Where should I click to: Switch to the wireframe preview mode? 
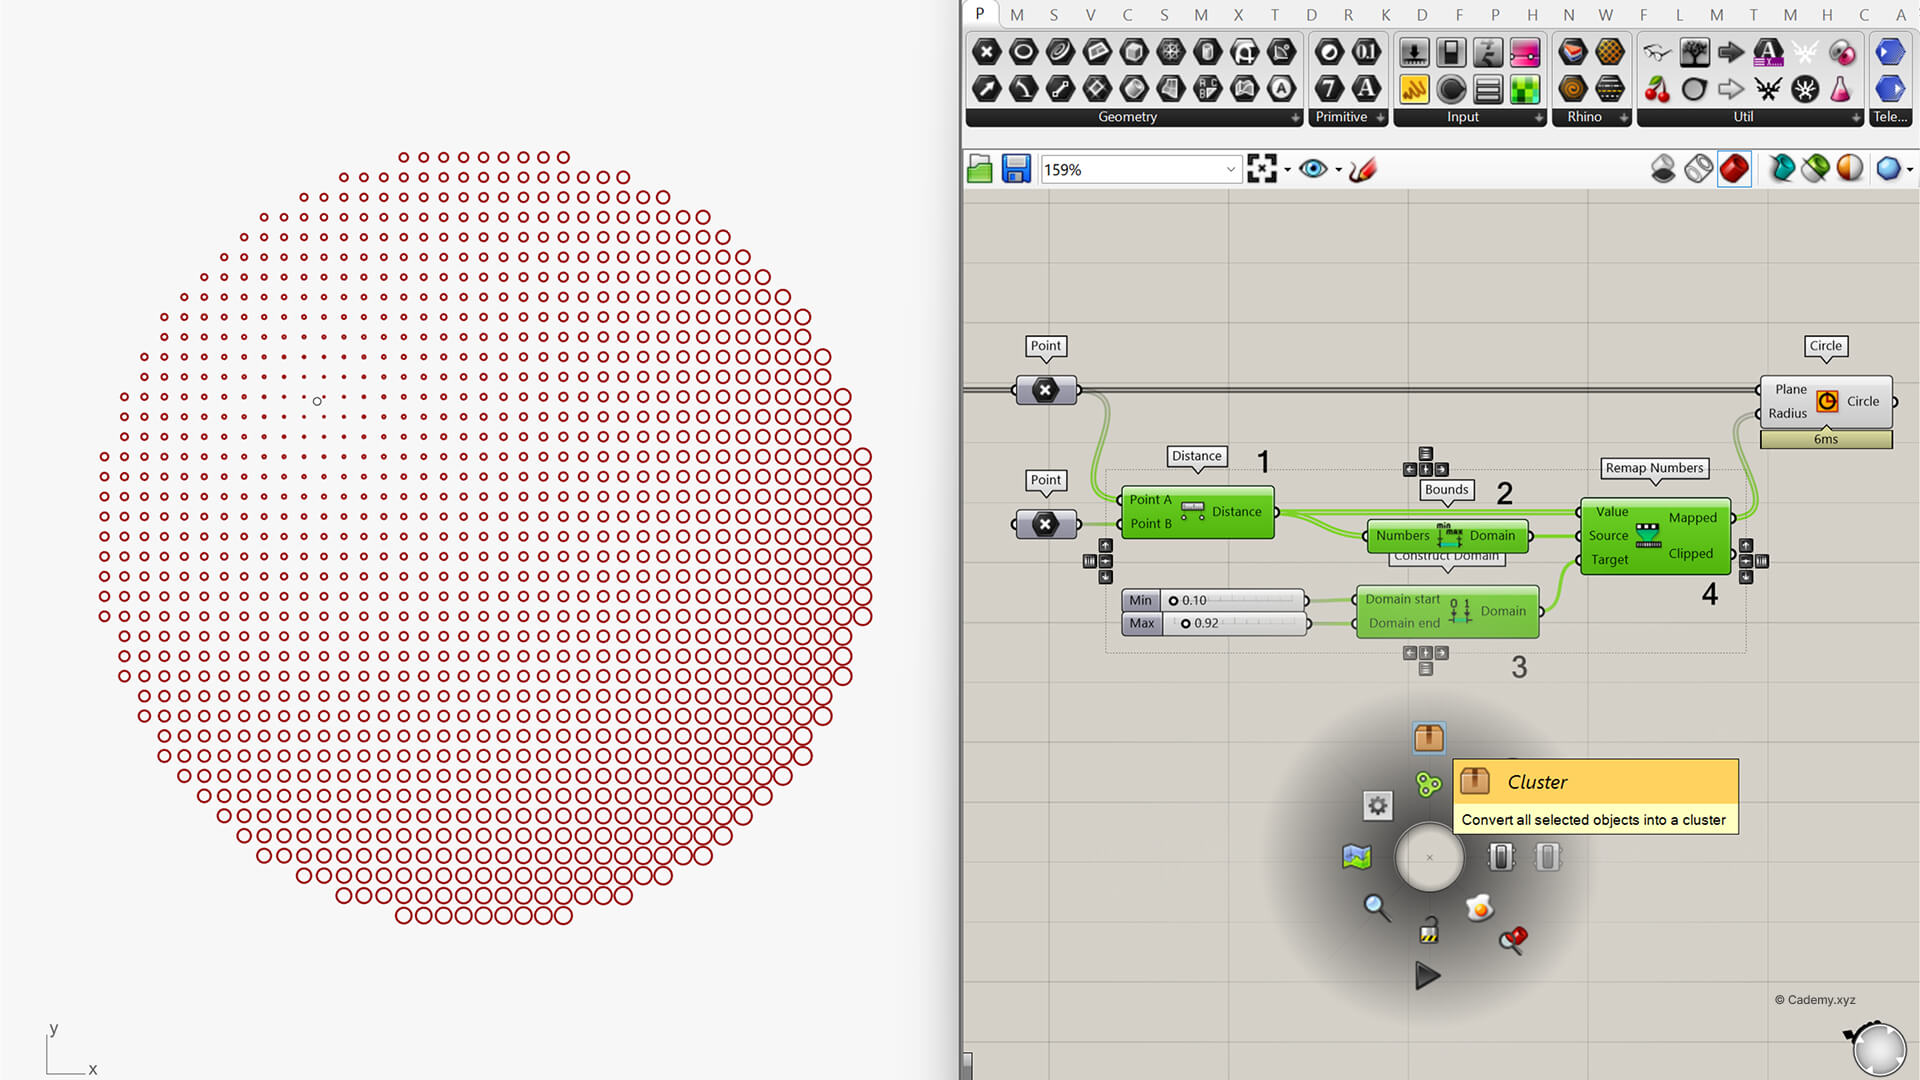[1699, 169]
